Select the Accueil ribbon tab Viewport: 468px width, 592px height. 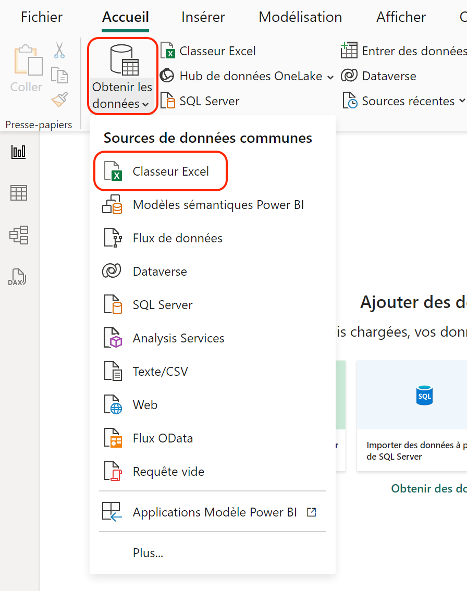click(125, 17)
